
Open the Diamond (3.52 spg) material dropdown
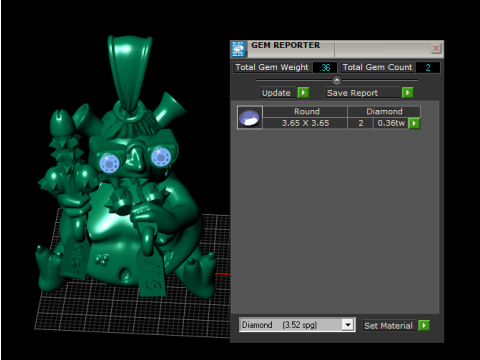[348, 325]
